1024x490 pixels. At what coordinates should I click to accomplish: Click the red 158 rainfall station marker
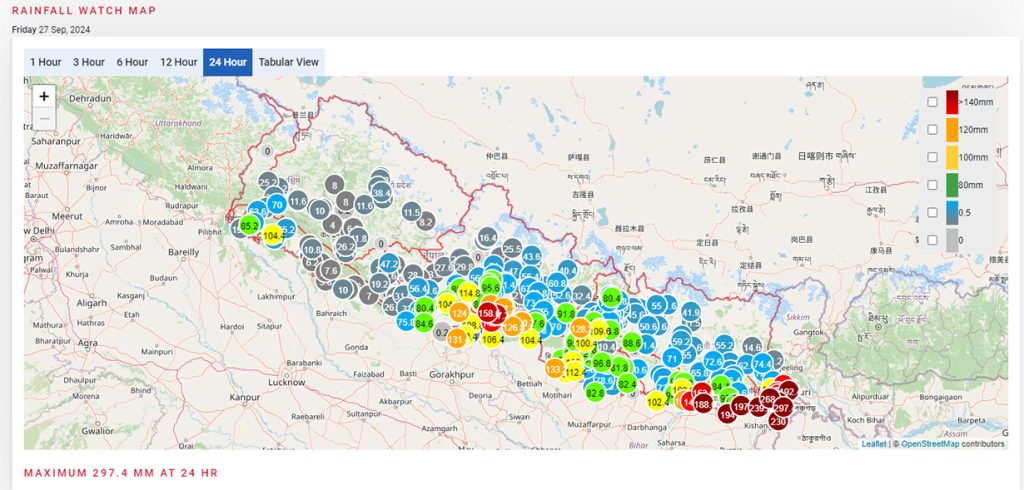click(x=489, y=313)
